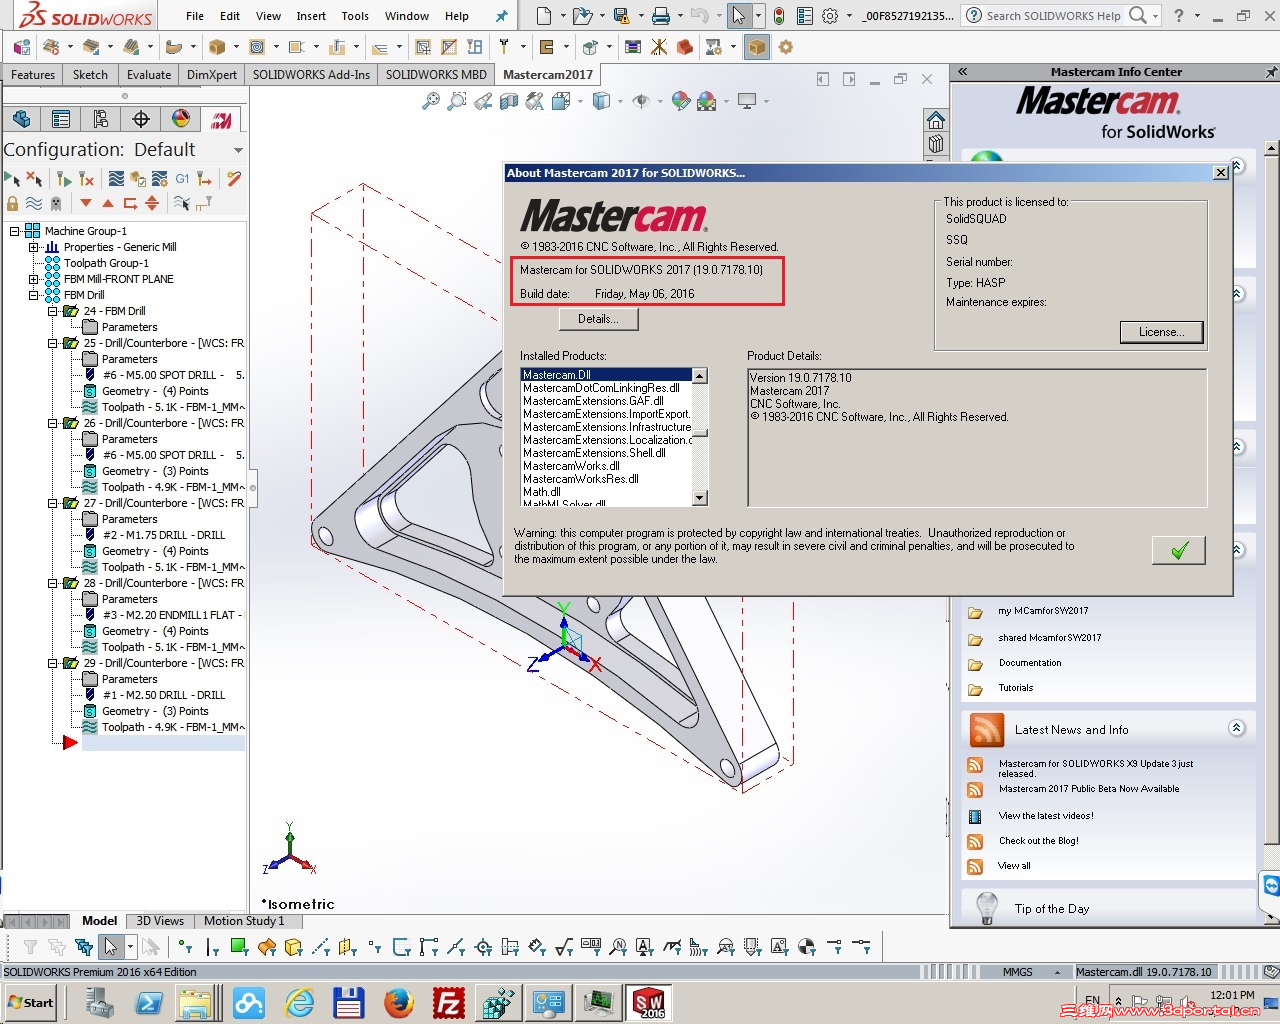Viewport: 1280px width, 1024px height.
Task: Open the FeatureManager design tree tab
Action: [x=21, y=119]
